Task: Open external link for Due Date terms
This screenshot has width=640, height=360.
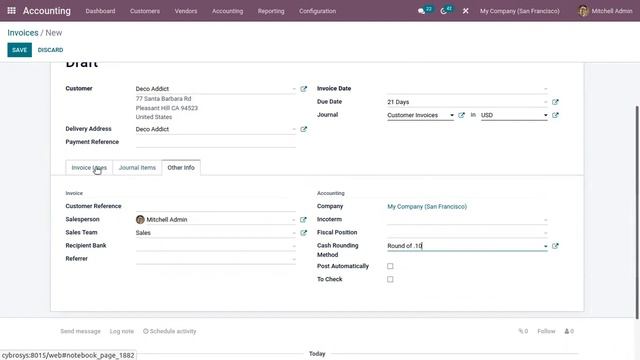Action: click(x=555, y=102)
